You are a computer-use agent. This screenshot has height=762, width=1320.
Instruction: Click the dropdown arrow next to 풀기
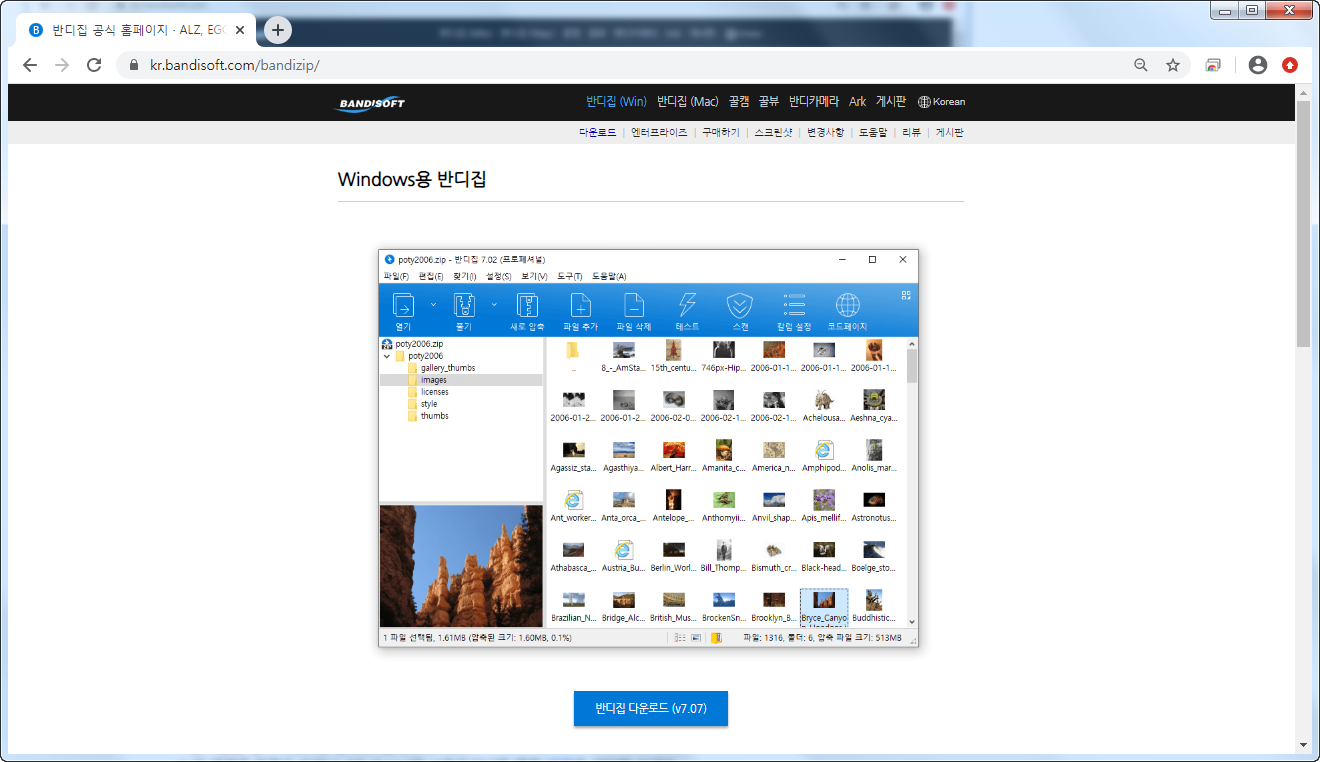tap(493, 304)
